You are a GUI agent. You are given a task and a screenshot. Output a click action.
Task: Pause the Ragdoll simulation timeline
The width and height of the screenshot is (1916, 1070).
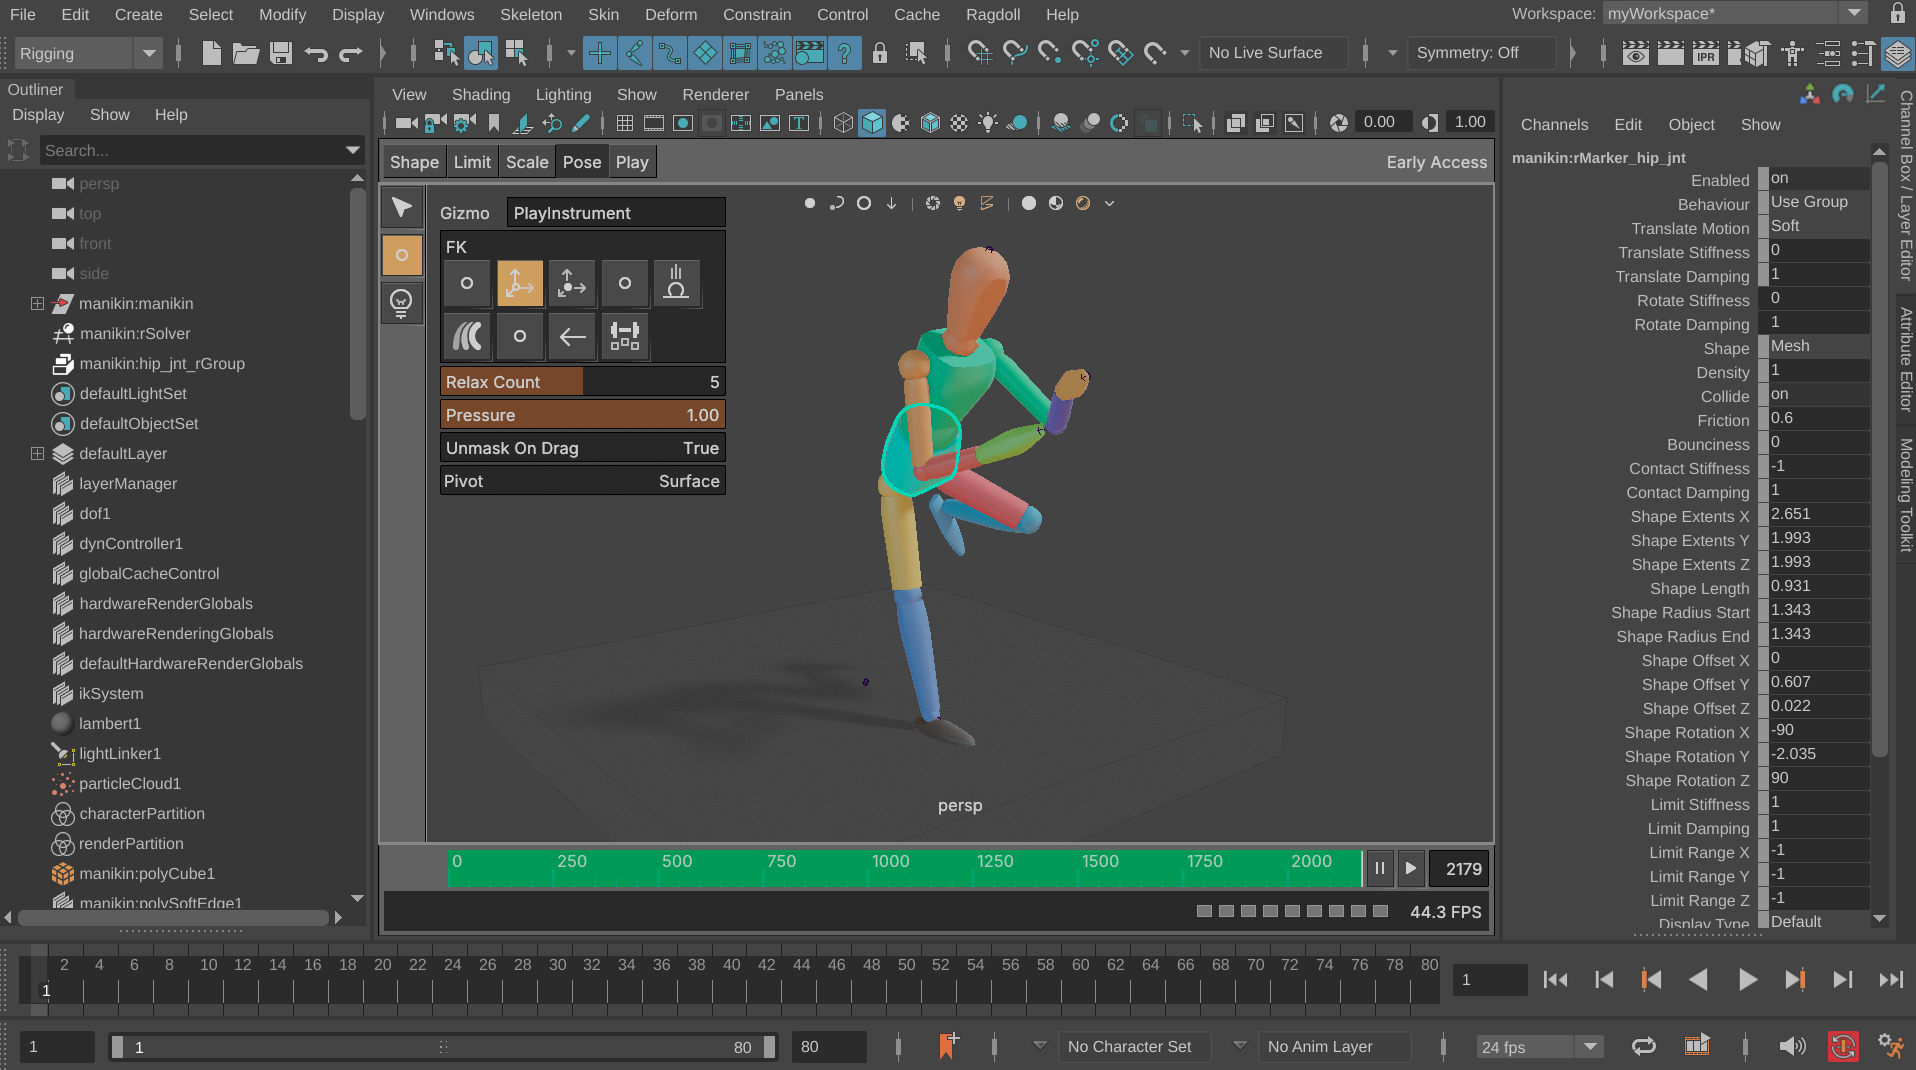[x=1379, y=868]
